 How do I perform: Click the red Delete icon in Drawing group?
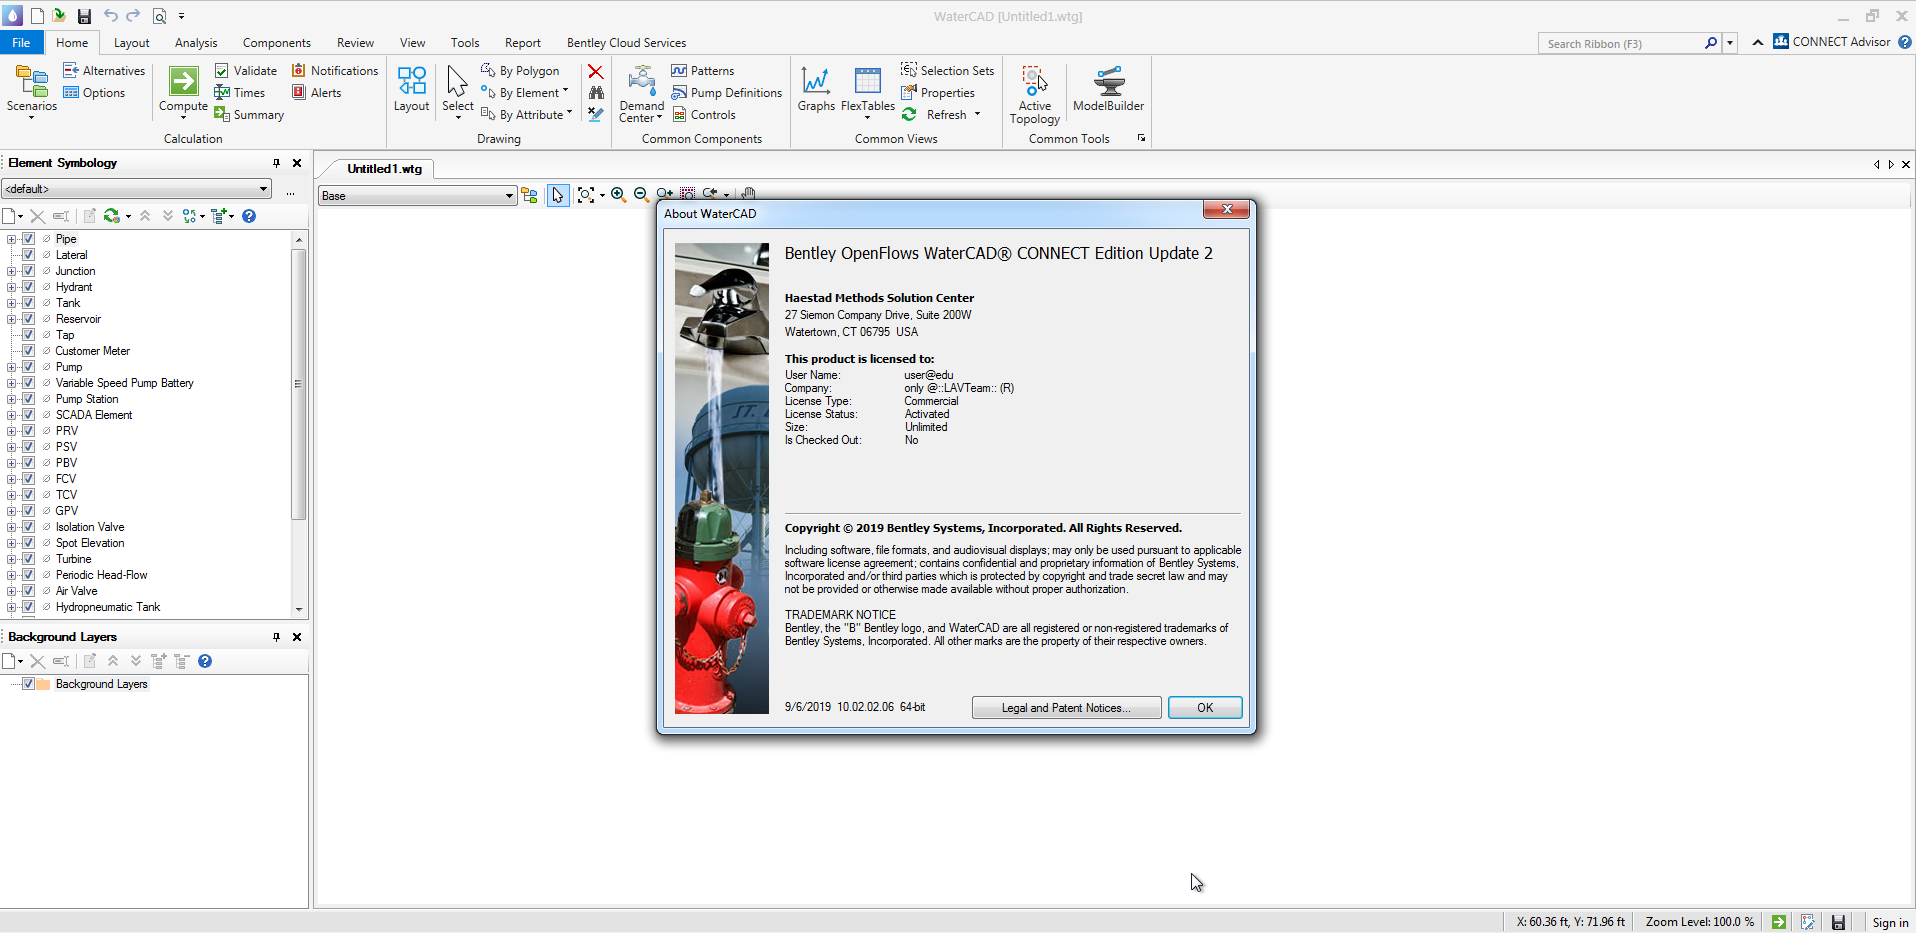[x=595, y=72]
